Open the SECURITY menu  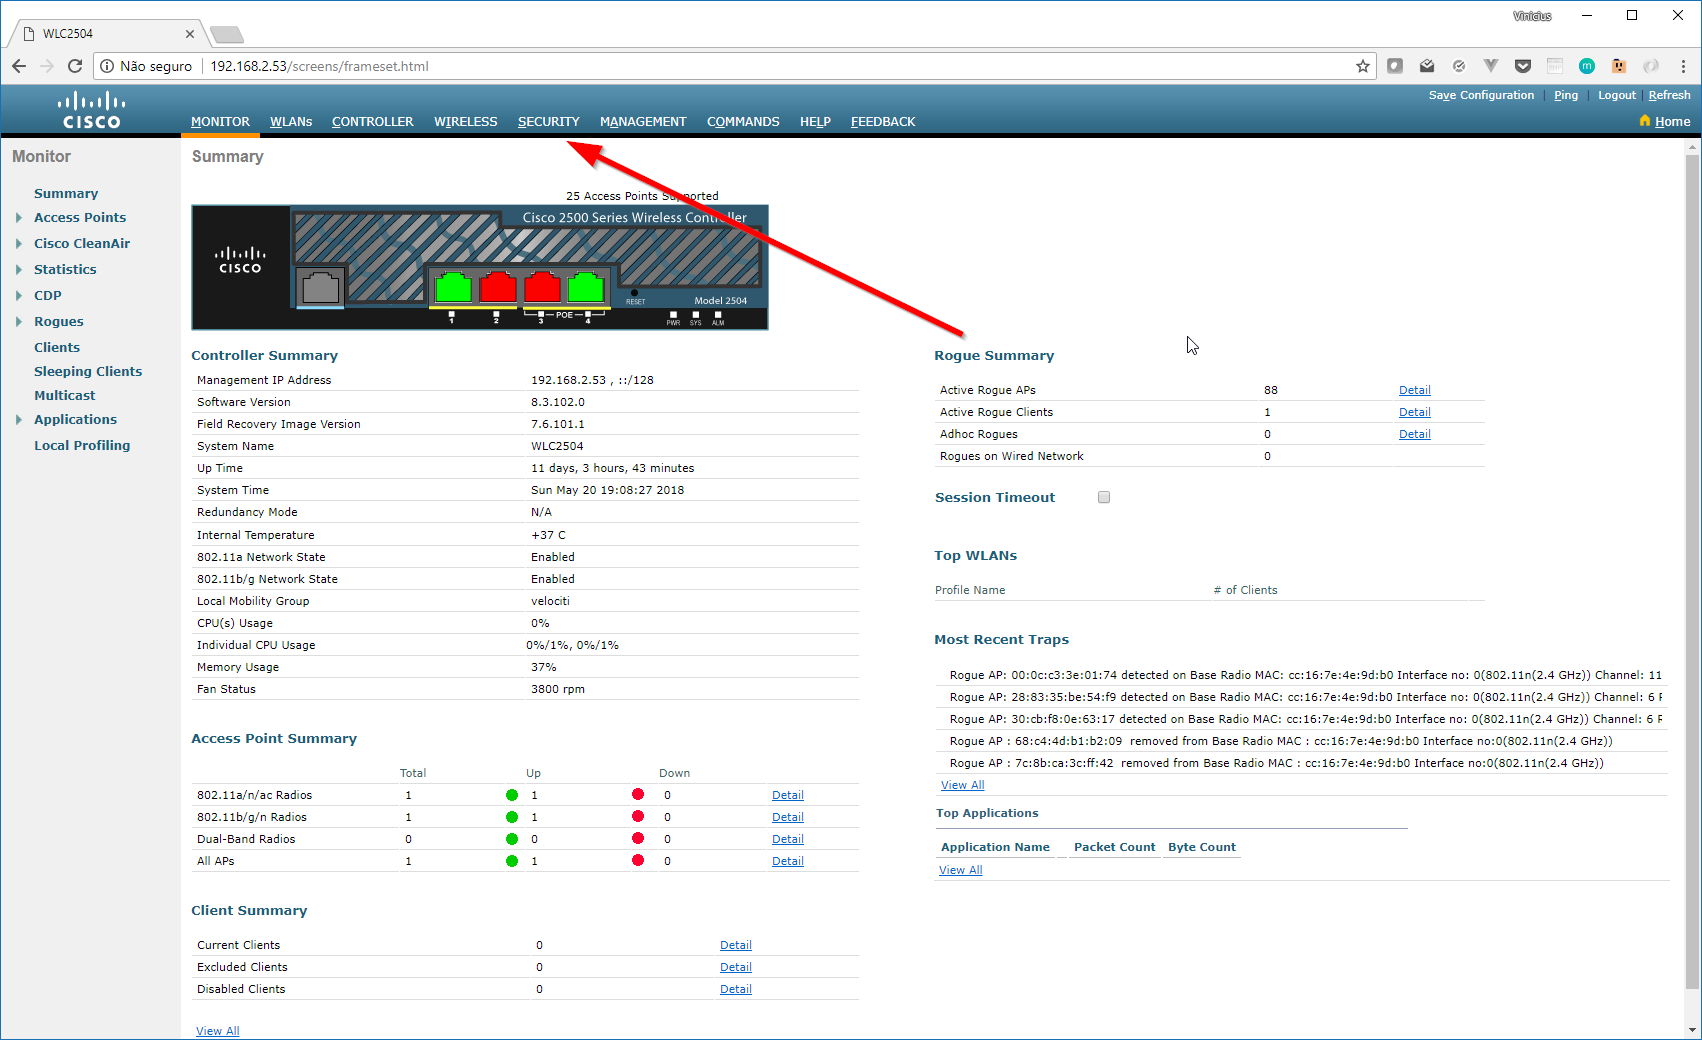pyautogui.click(x=548, y=122)
